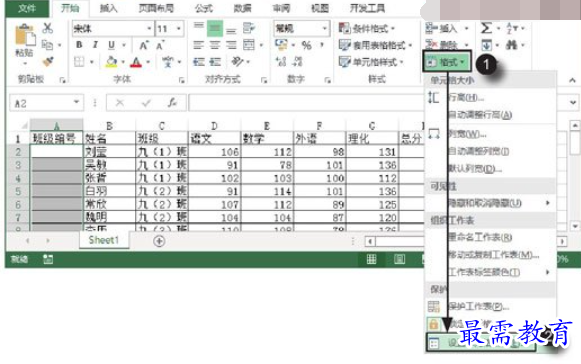Toggle bold formatting
The width and height of the screenshot is (581, 364).
[79, 45]
